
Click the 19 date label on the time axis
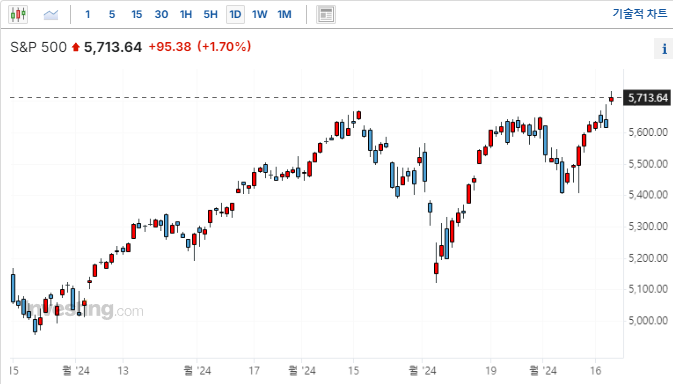tap(491, 370)
